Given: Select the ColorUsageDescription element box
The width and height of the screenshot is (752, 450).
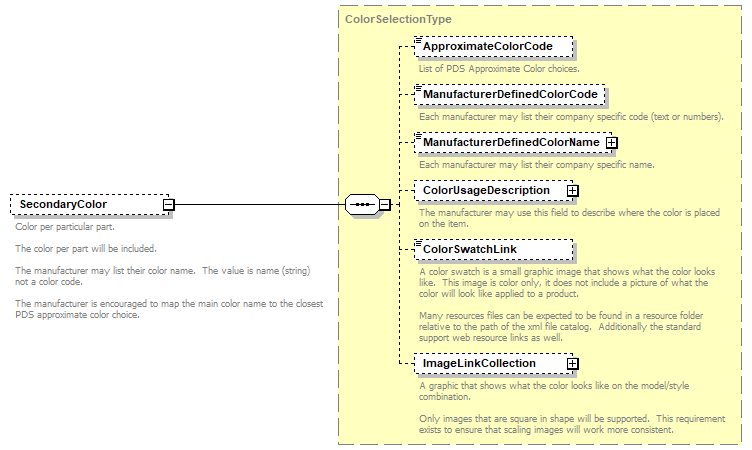Looking at the screenshot, I should click(x=488, y=190).
